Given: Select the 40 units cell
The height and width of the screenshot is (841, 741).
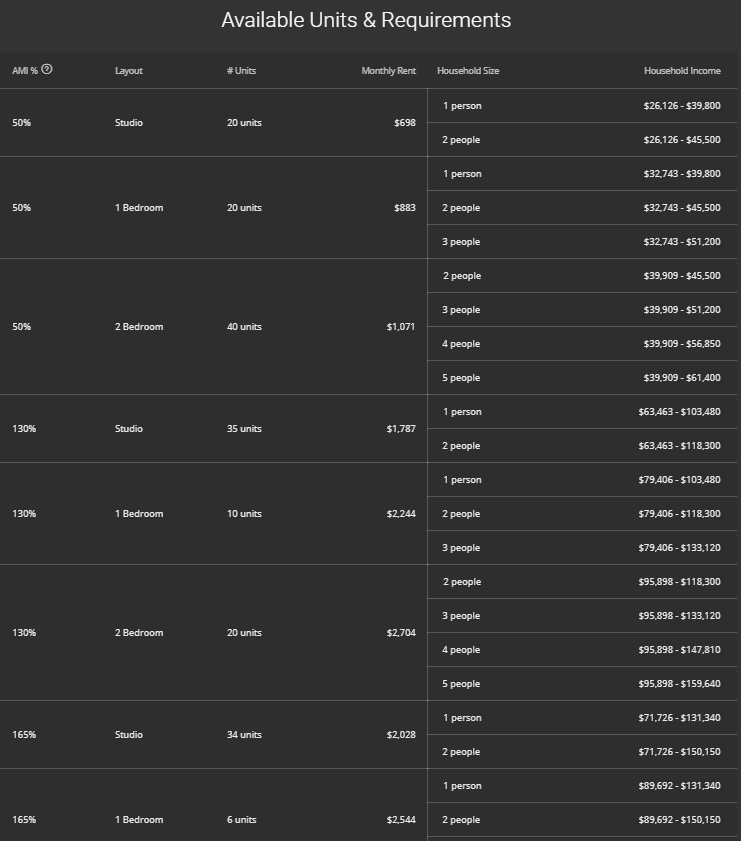Looking at the screenshot, I should click(x=244, y=327).
